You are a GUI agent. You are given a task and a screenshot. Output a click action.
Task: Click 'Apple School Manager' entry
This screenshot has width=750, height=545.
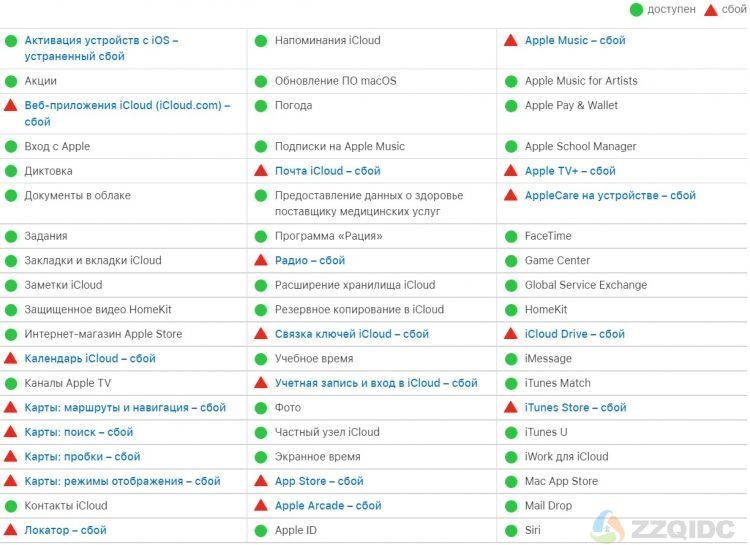(581, 146)
